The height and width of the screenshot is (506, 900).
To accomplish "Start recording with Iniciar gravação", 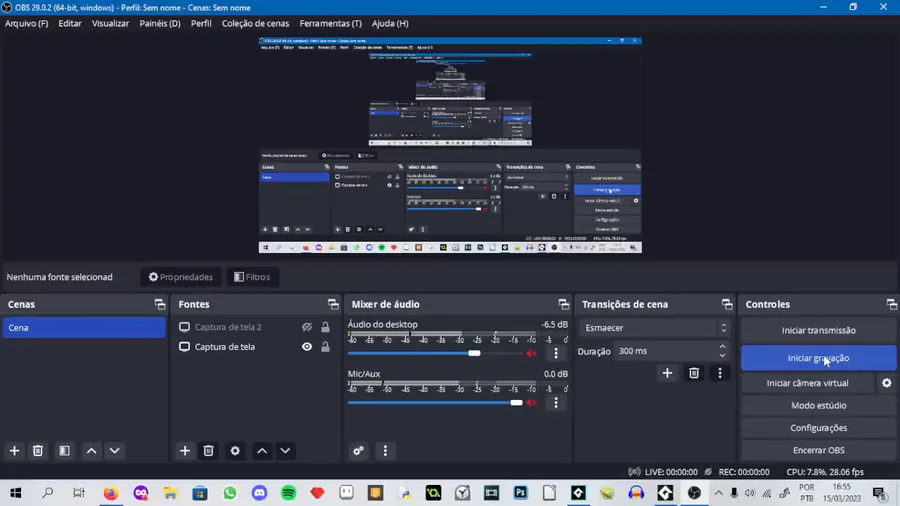I will 818,358.
